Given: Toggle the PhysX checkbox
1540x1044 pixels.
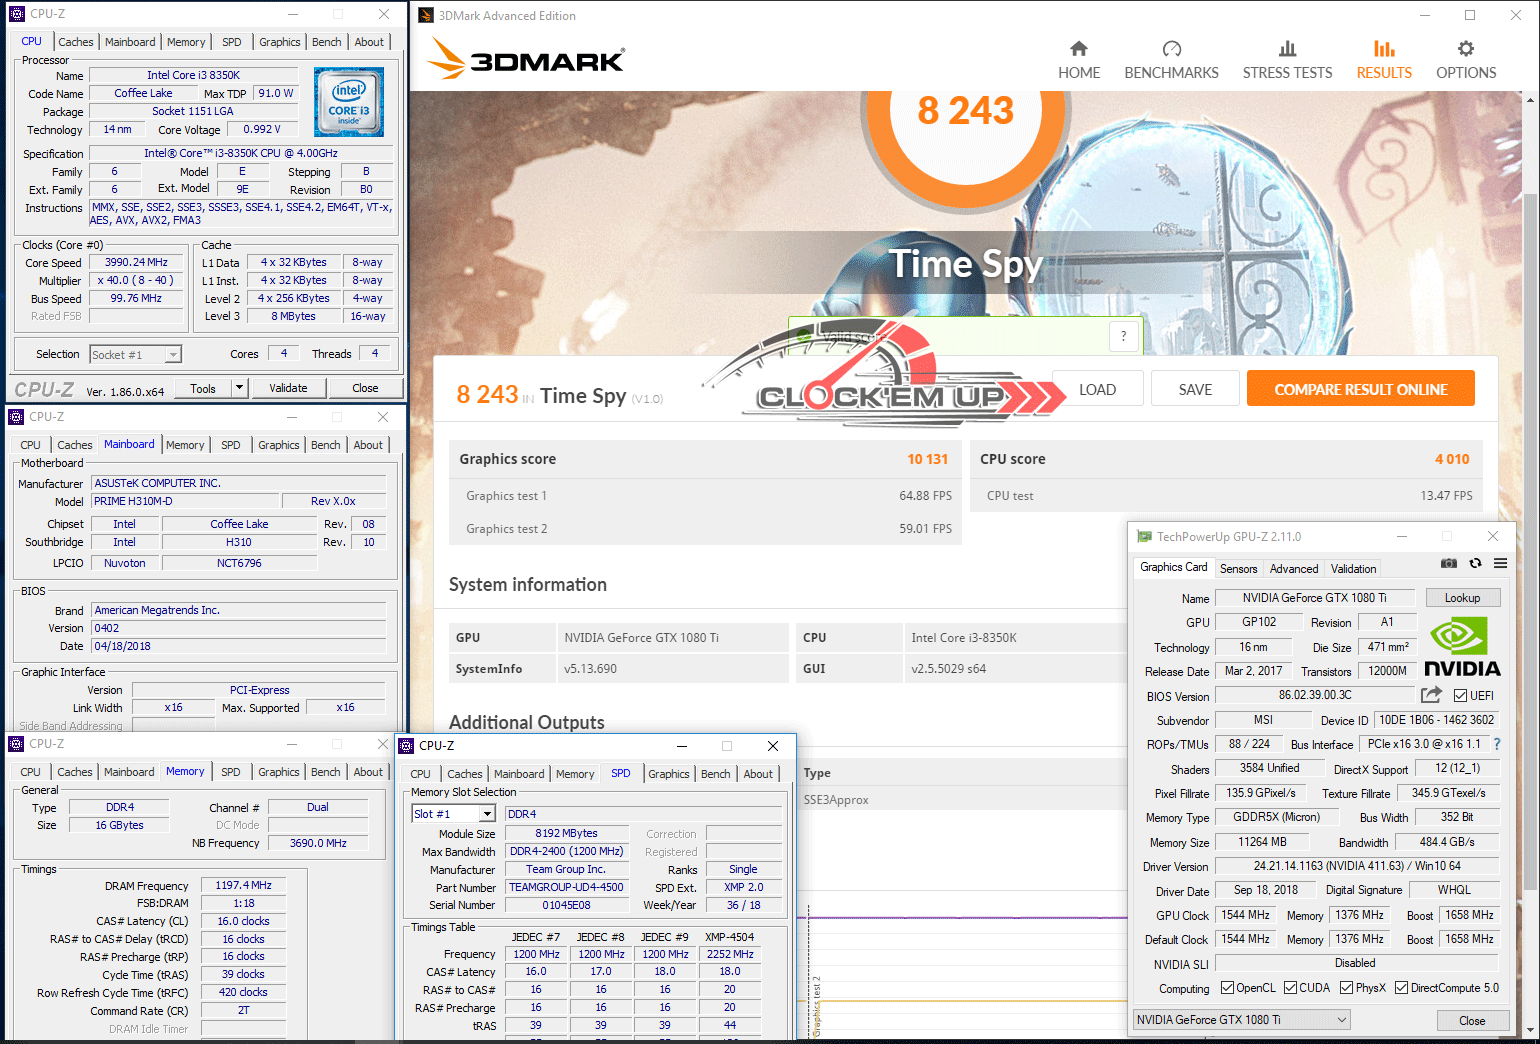Looking at the screenshot, I should point(1347,988).
